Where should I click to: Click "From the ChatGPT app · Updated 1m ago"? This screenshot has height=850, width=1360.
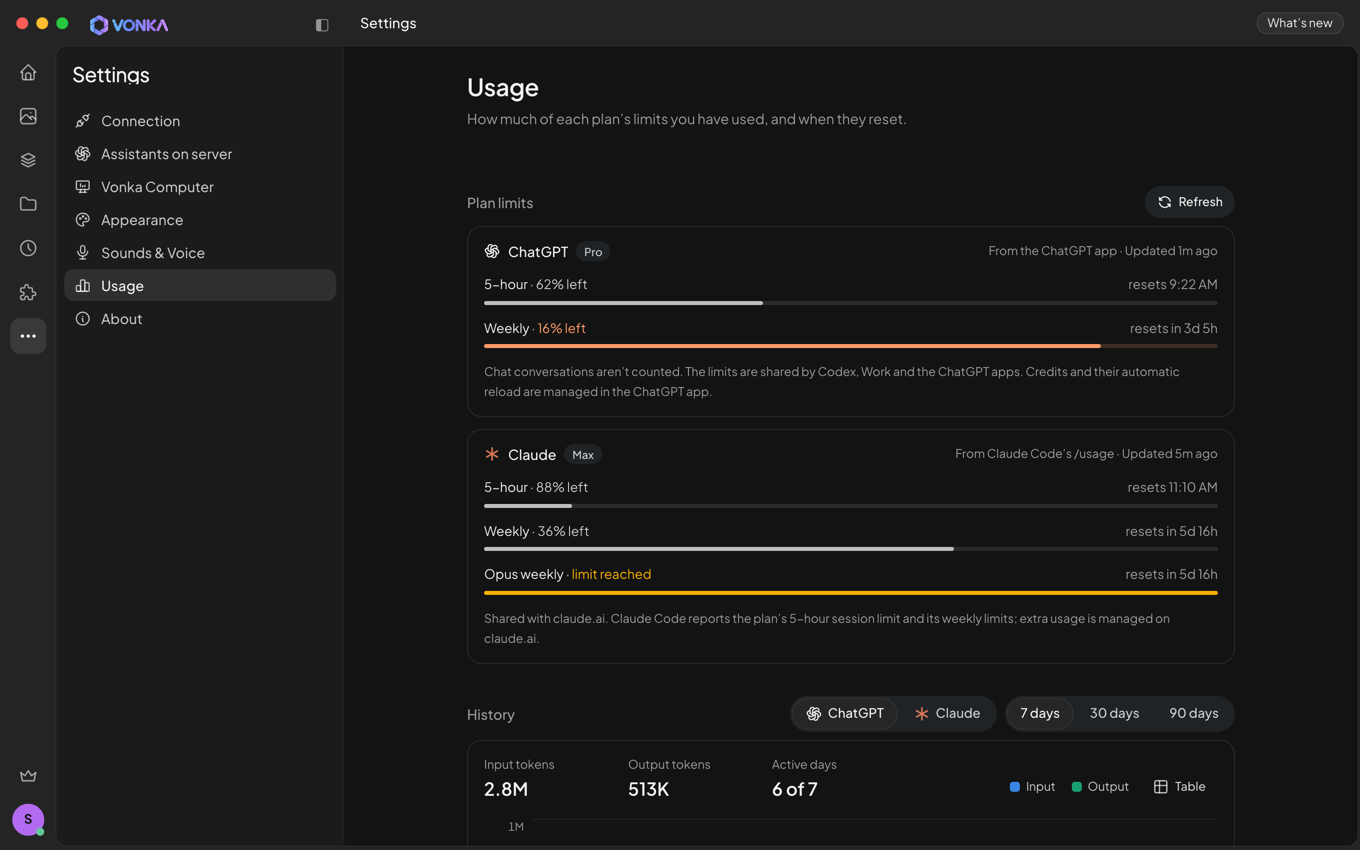[x=1103, y=251]
